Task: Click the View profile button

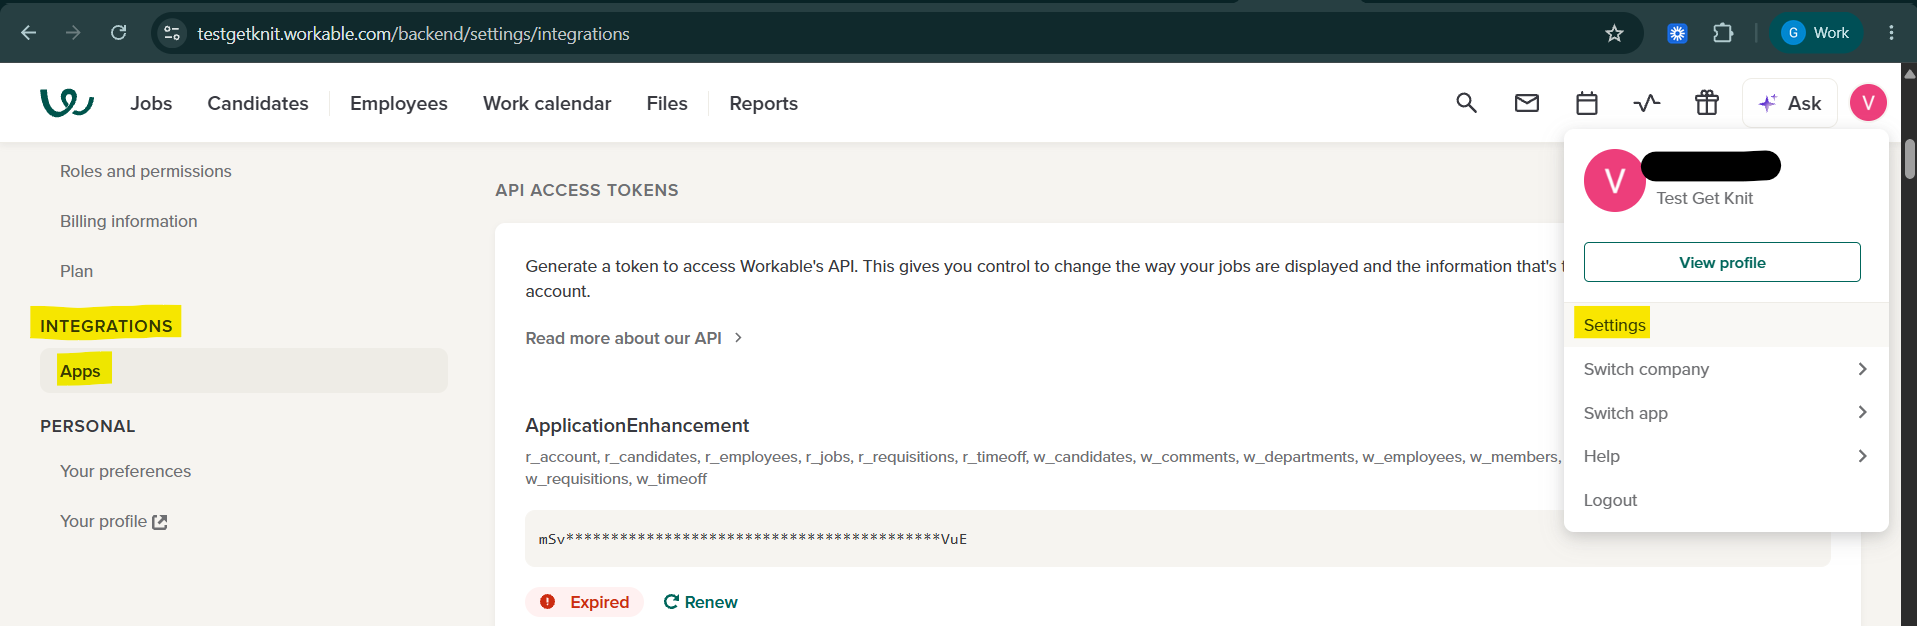Action: tap(1722, 262)
